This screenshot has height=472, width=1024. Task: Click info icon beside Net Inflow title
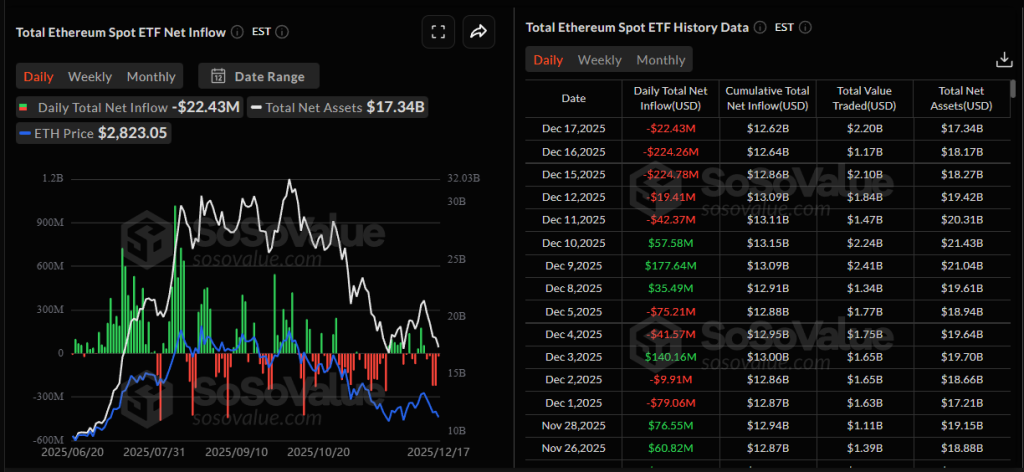point(237,32)
